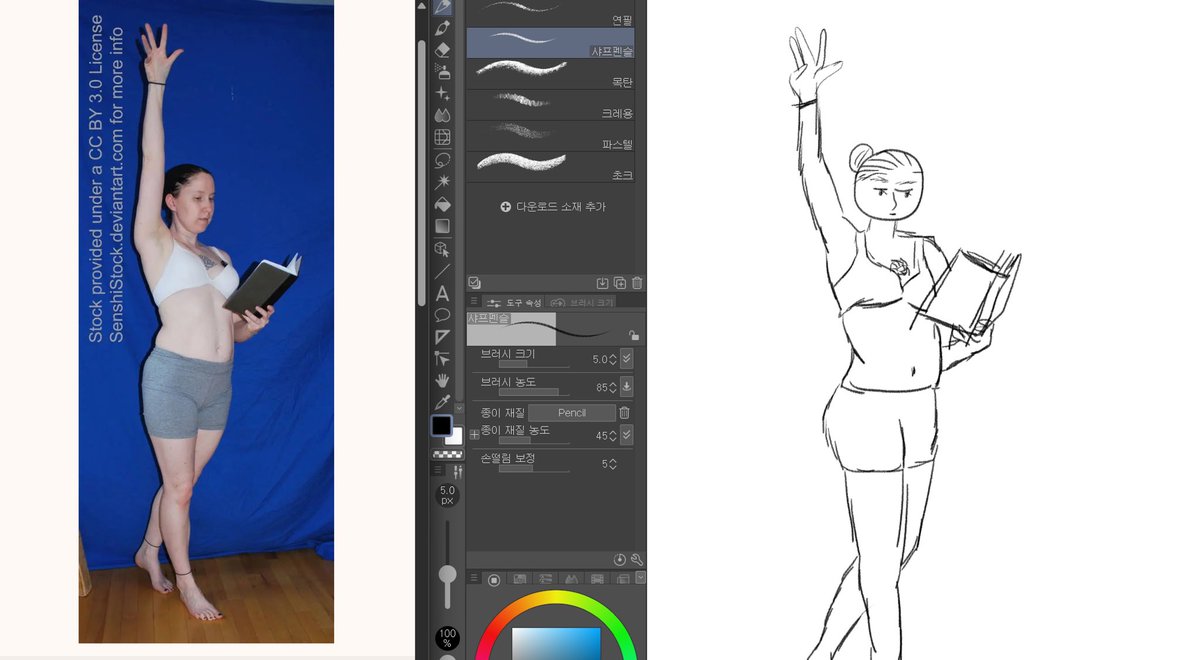Click the Pencil paper texture button
1200x660 pixels.
572,412
